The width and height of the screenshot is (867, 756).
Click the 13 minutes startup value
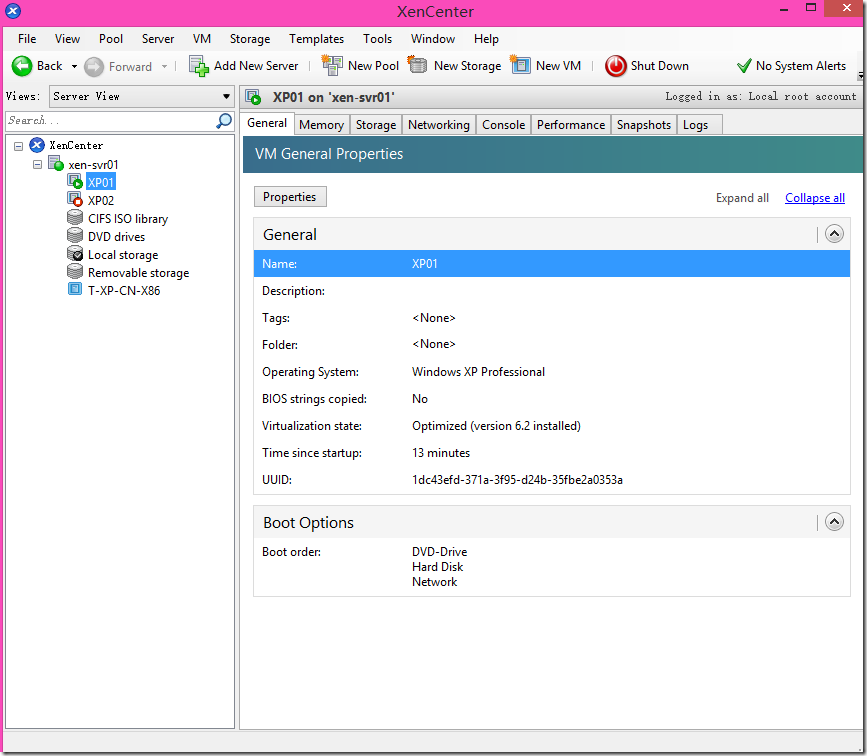pos(441,453)
